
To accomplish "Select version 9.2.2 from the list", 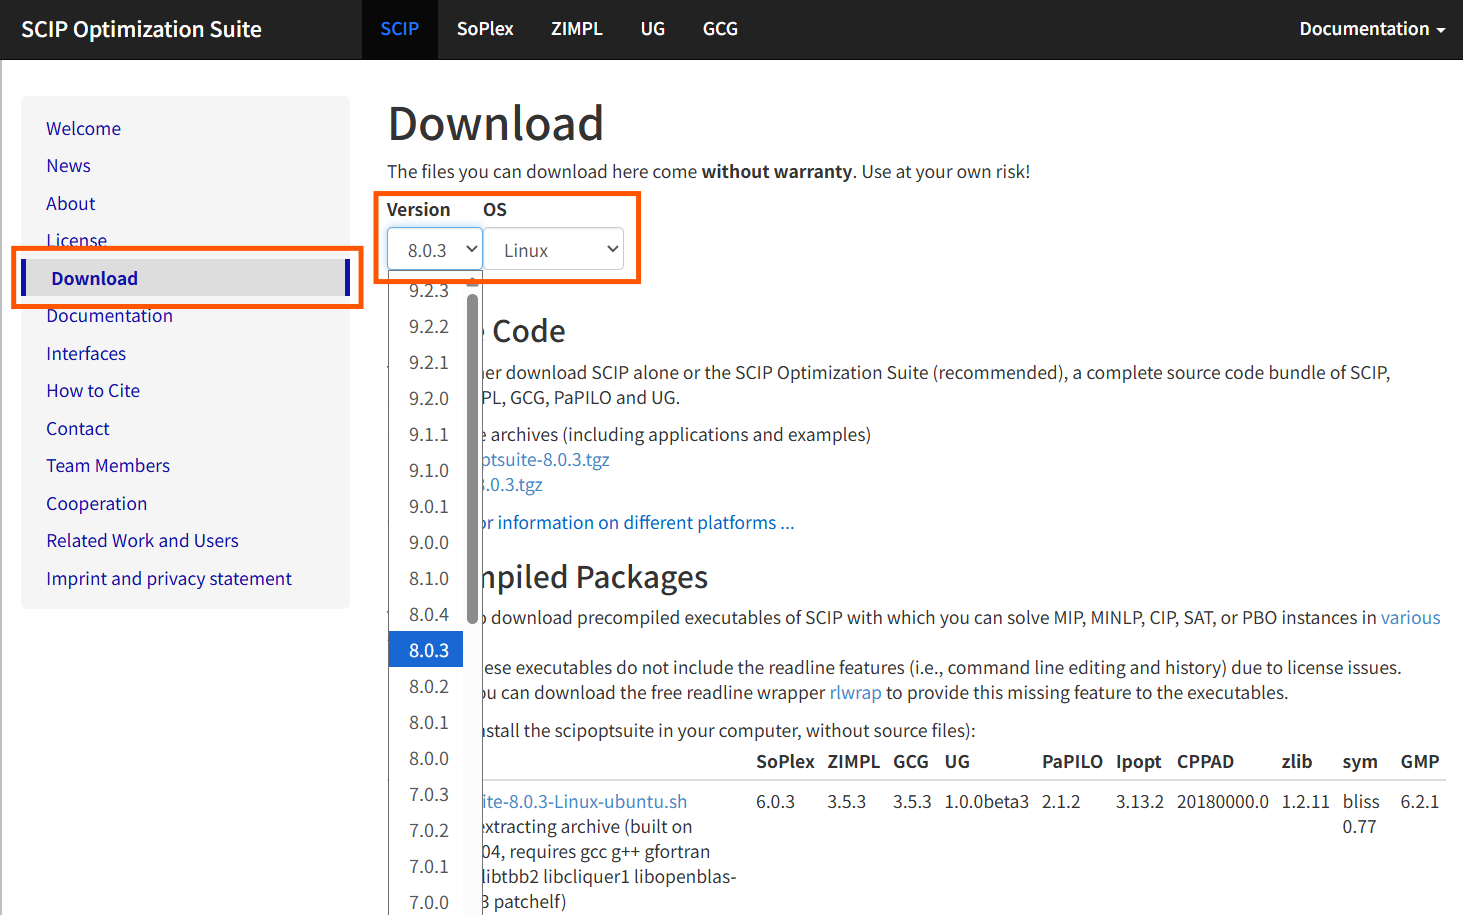I will coord(428,327).
